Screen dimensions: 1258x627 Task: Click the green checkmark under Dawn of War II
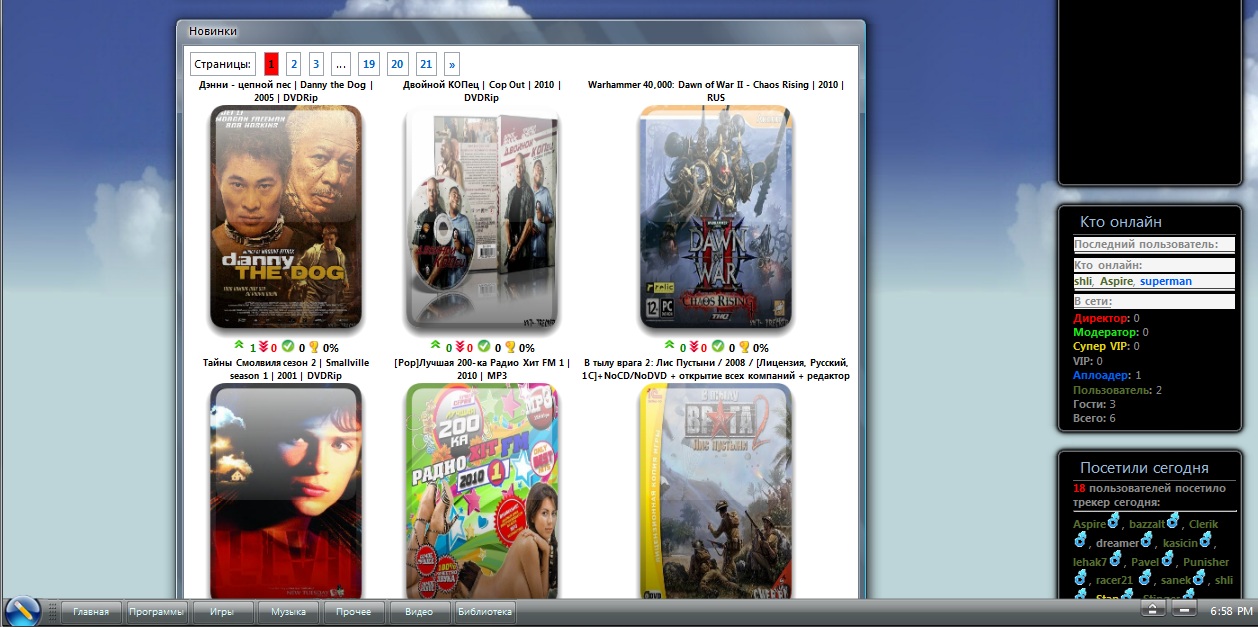718,346
